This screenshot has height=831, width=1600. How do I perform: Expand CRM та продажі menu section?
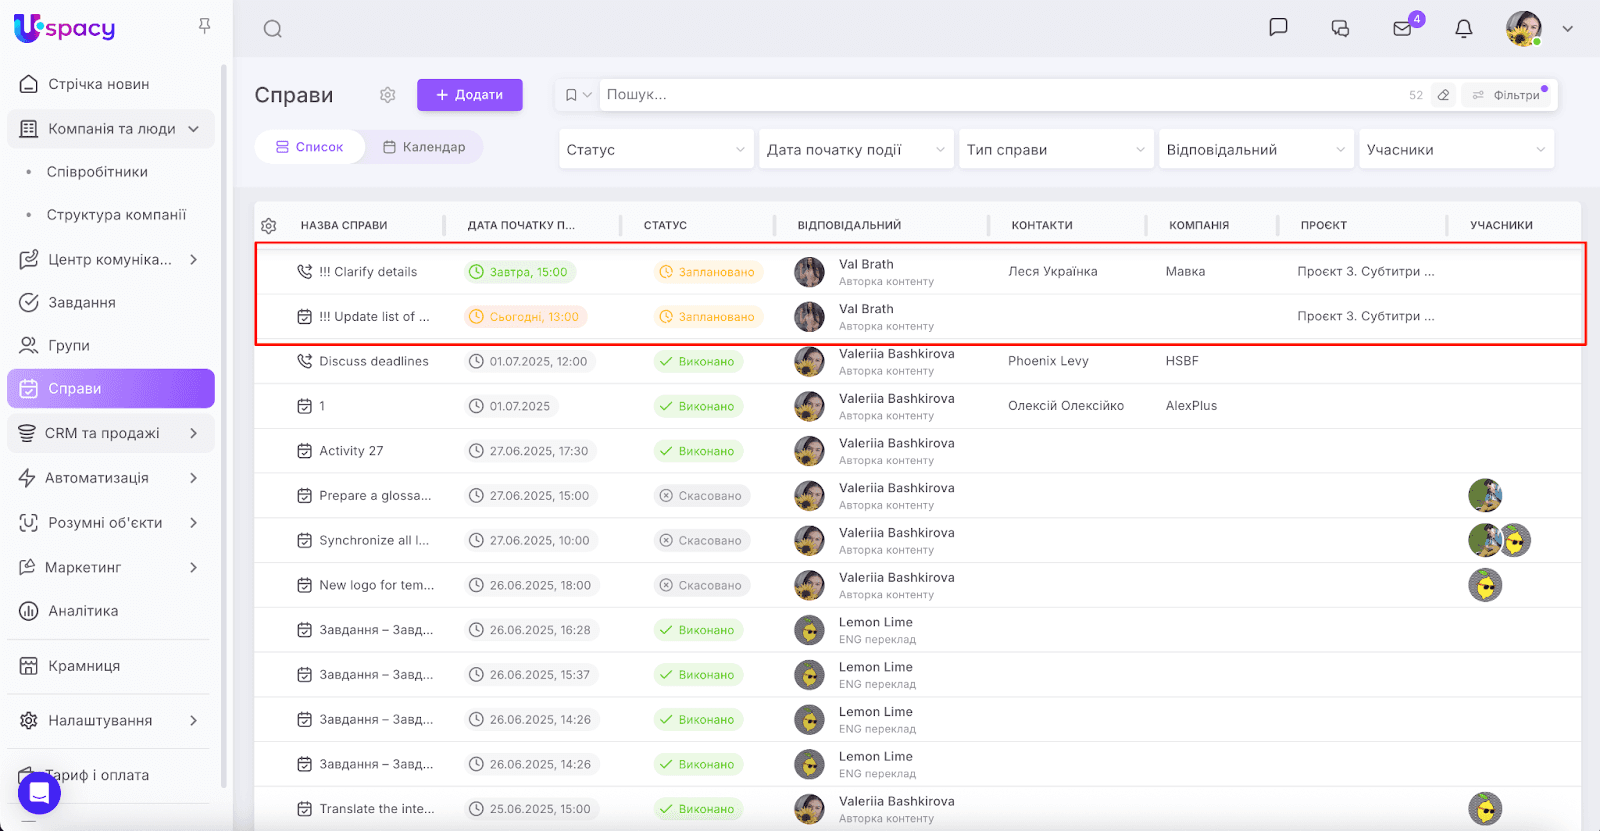coord(110,433)
